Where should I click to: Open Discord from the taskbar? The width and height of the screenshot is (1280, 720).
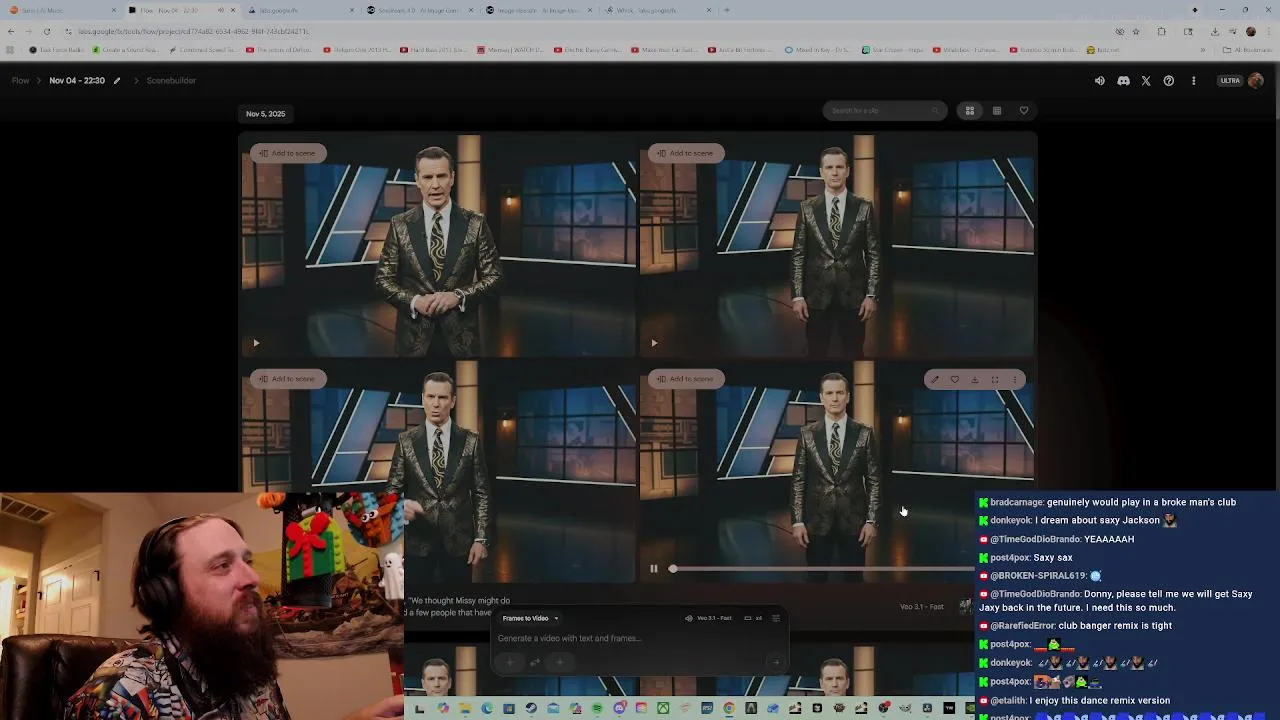[619, 709]
